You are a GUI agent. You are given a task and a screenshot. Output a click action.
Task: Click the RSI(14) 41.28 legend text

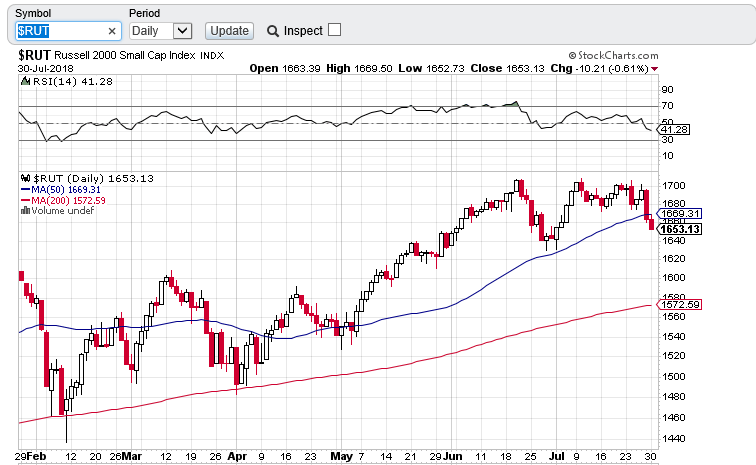click(73, 82)
